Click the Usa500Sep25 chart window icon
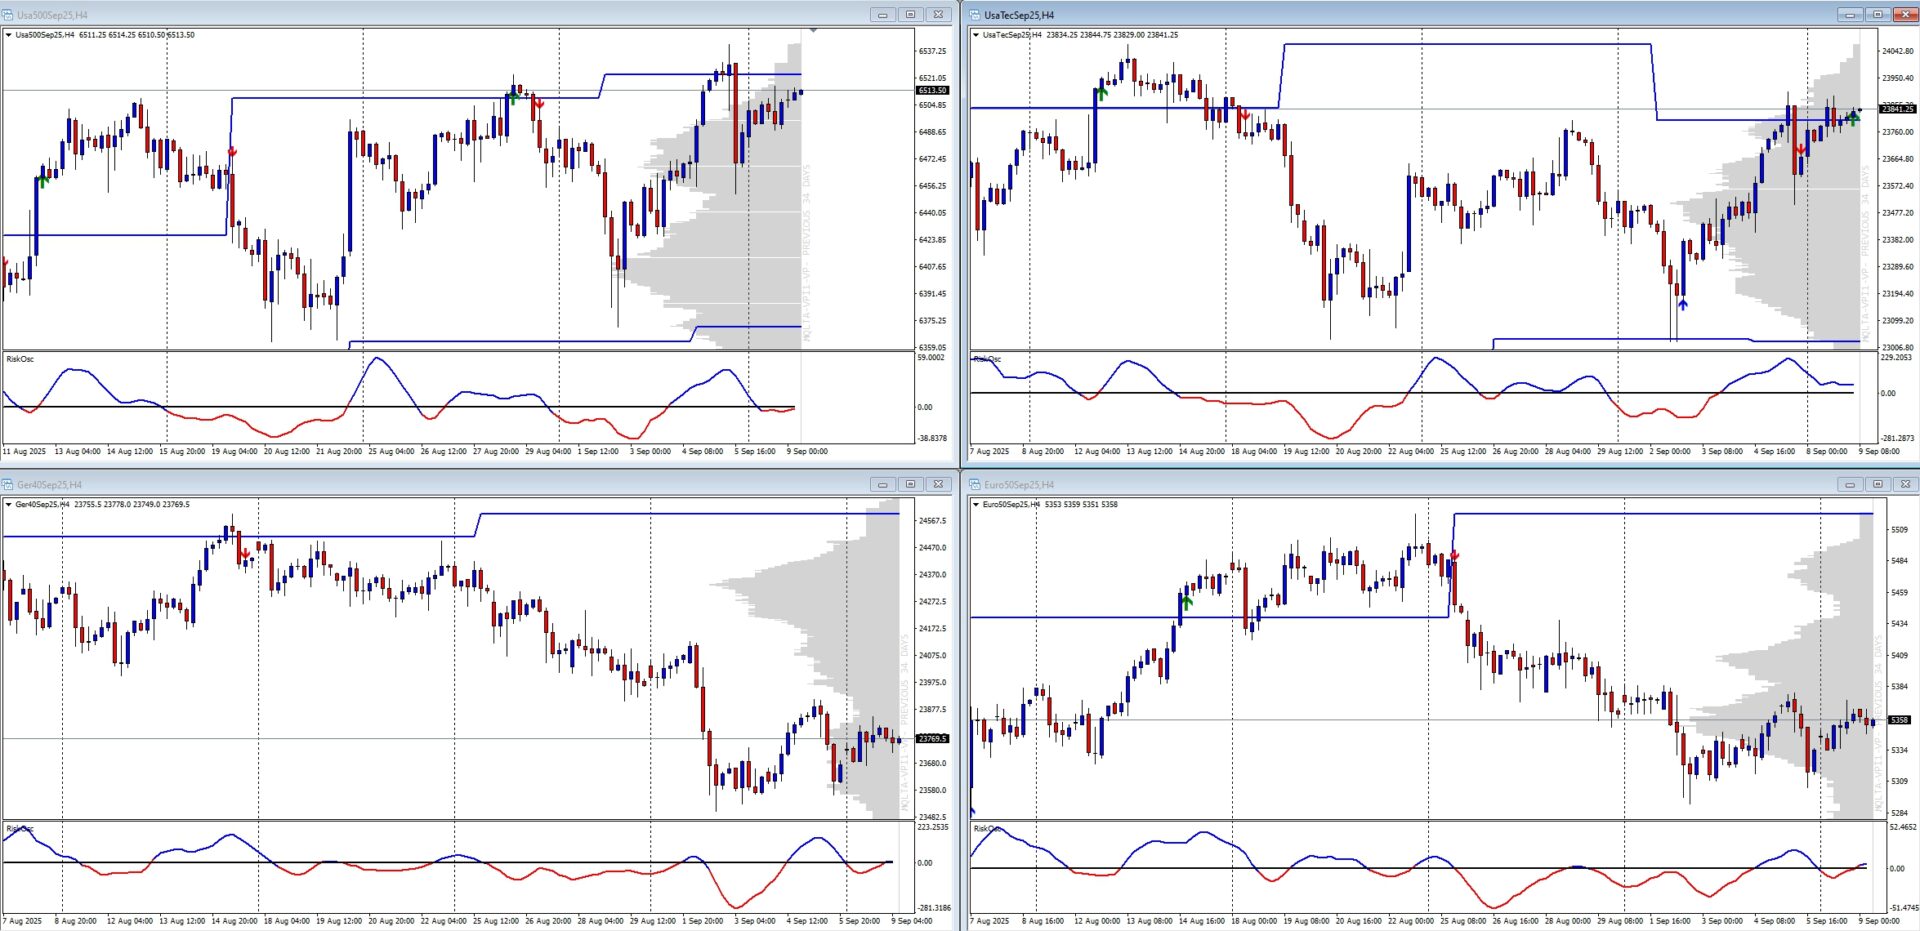 click(x=8, y=15)
